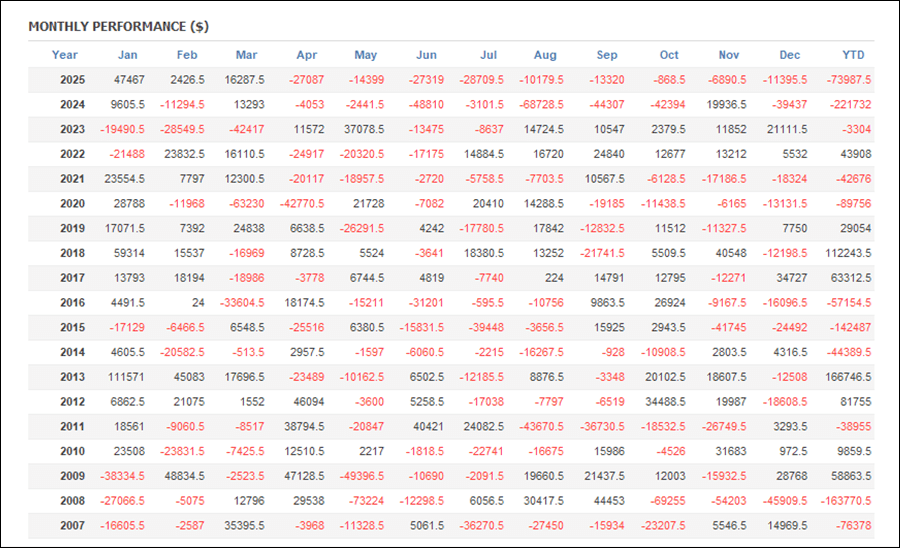This screenshot has width=900, height=548.
Task: Click the YTD column header
Action: tap(853, 55)
